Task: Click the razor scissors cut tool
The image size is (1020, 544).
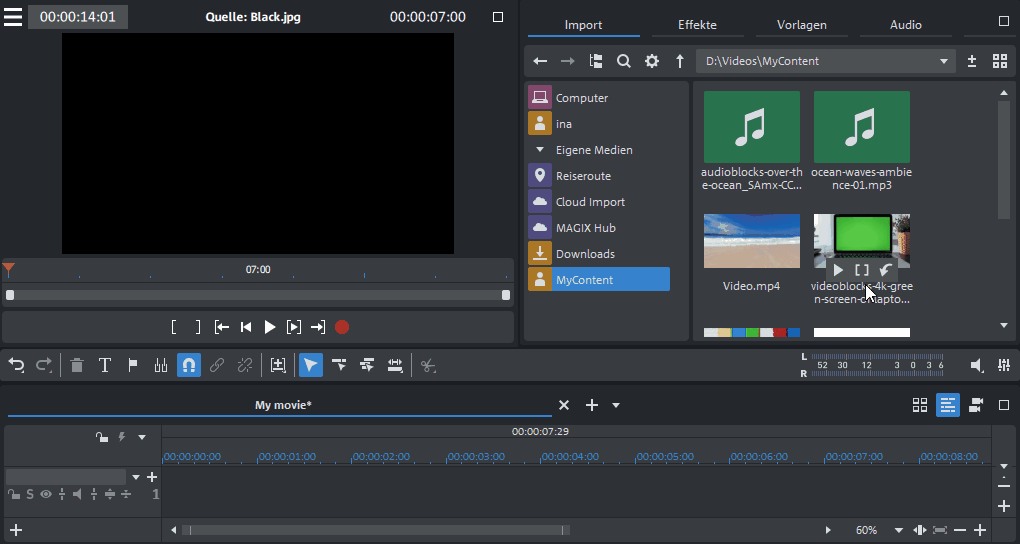Action: [428, 366]
